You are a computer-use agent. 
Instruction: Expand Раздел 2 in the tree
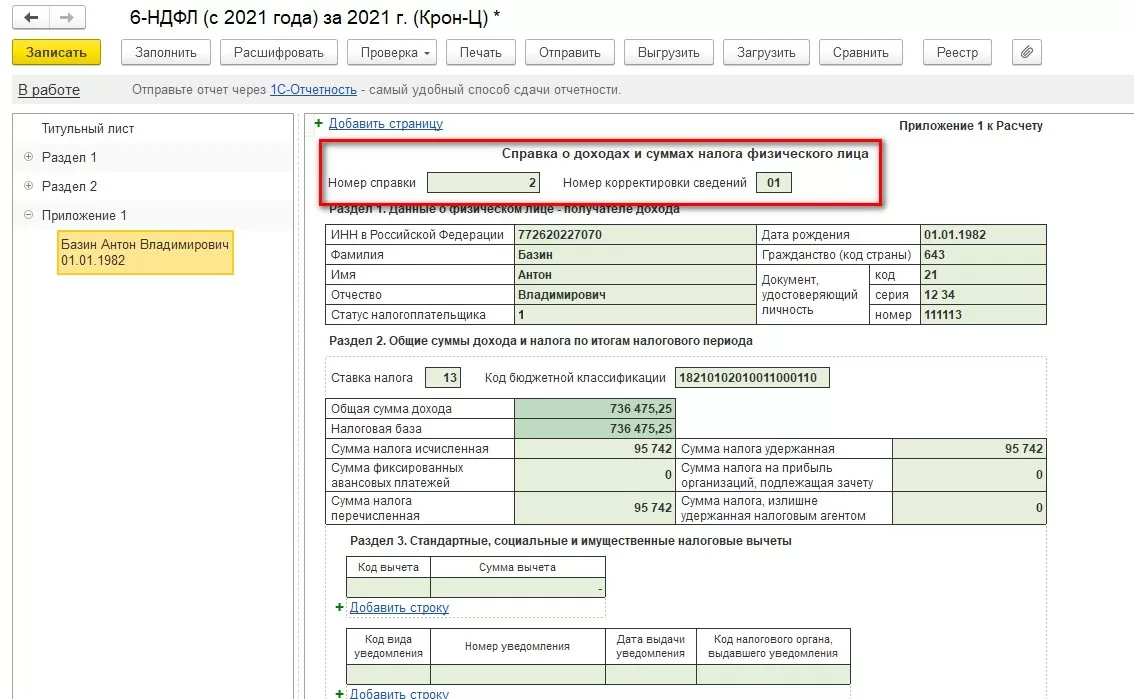[x=28, y=186]
